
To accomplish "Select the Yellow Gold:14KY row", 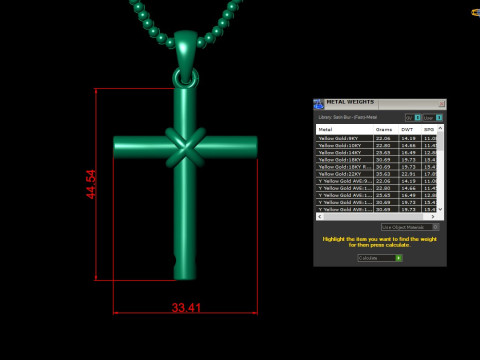I will click(376, 153).
